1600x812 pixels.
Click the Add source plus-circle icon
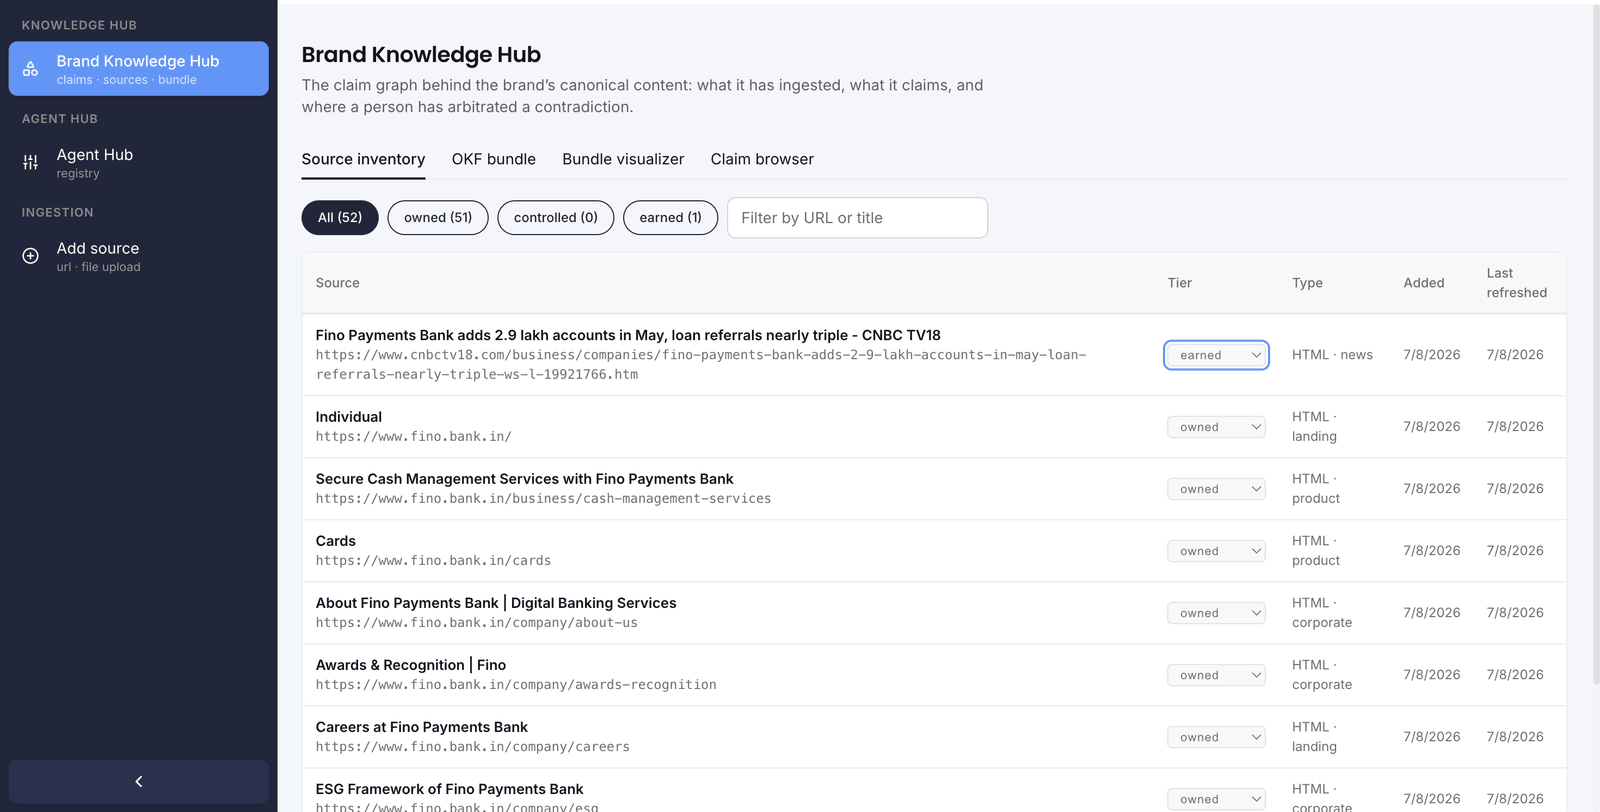31,256
